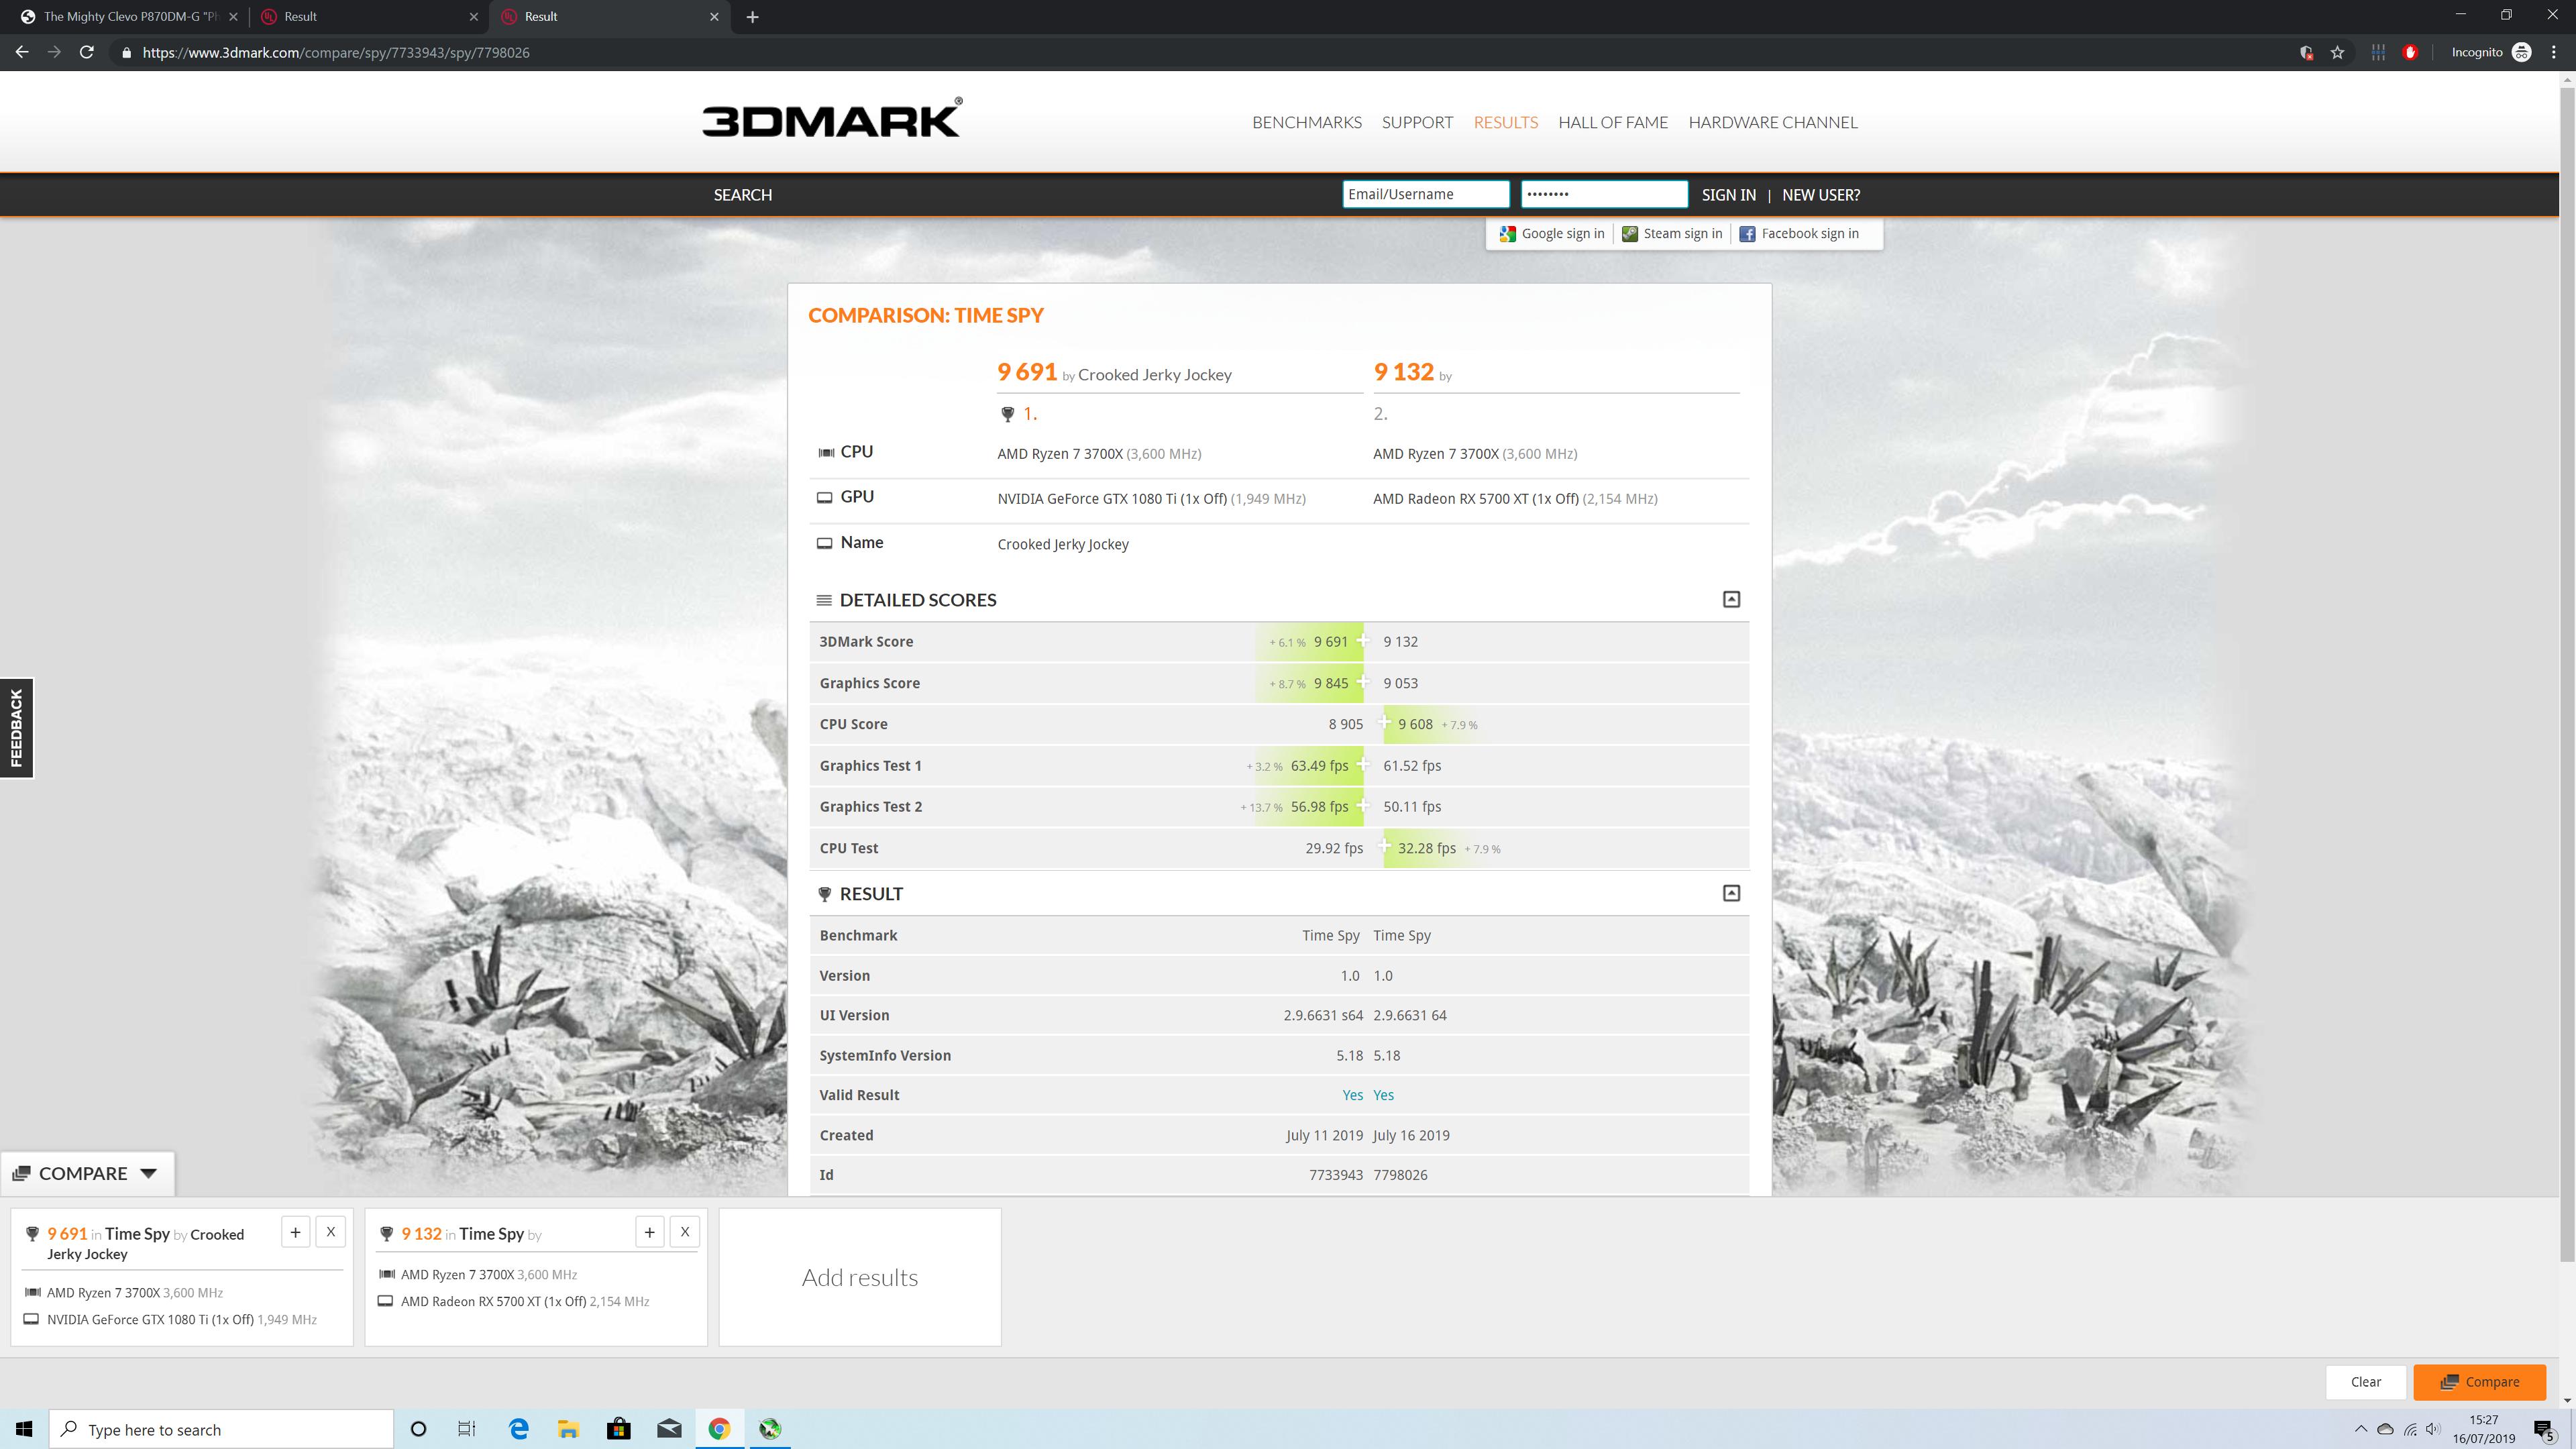Click Crooked Jerky Jockey name in header
Image resolution: width=2576 pixels, height=1449 pixels.
click(1154, 375)
